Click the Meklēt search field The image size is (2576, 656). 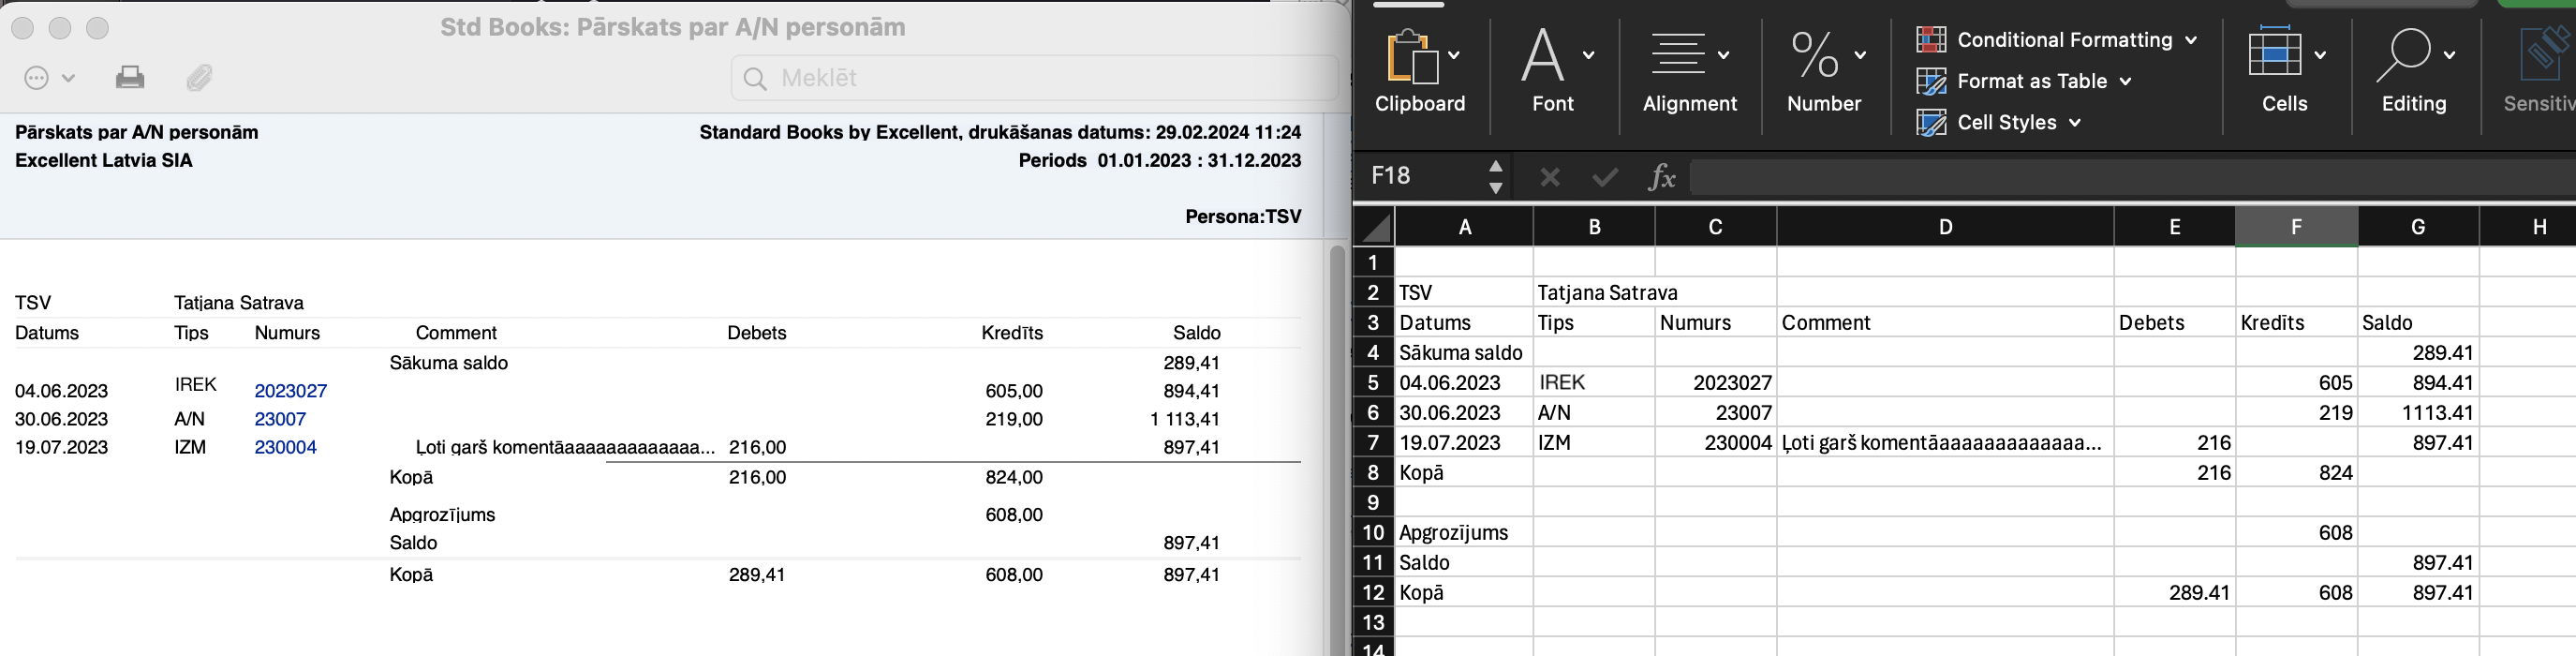coord(1035,78)
